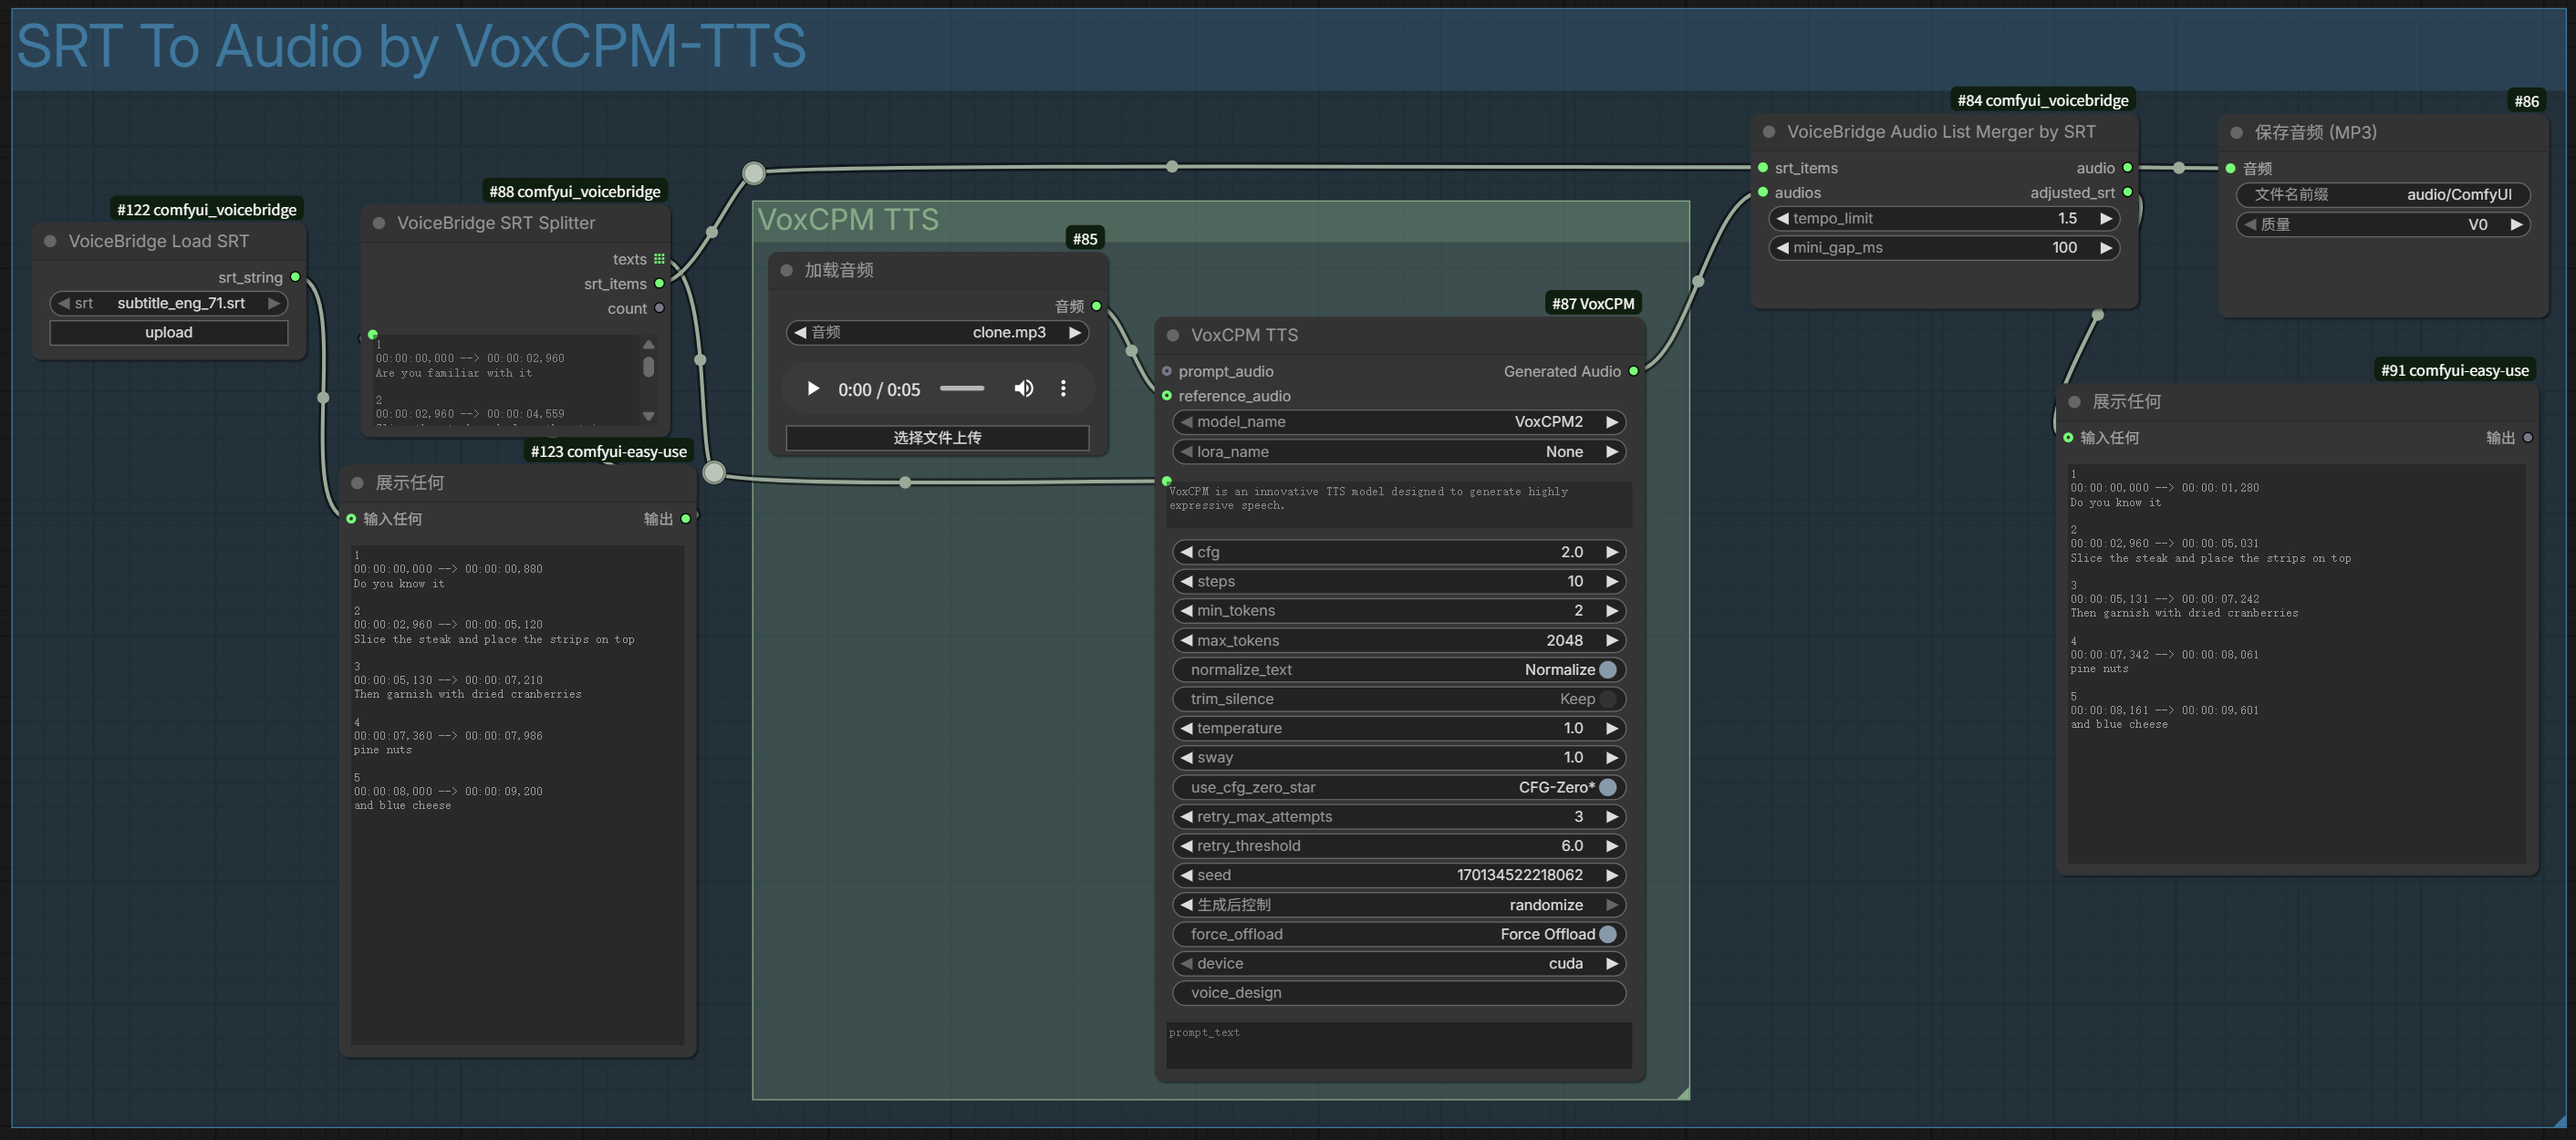Open the srt file subtitle_eng_71.srt dropdown
The width and height of the screenshot is (2576, 1140).
169,303
